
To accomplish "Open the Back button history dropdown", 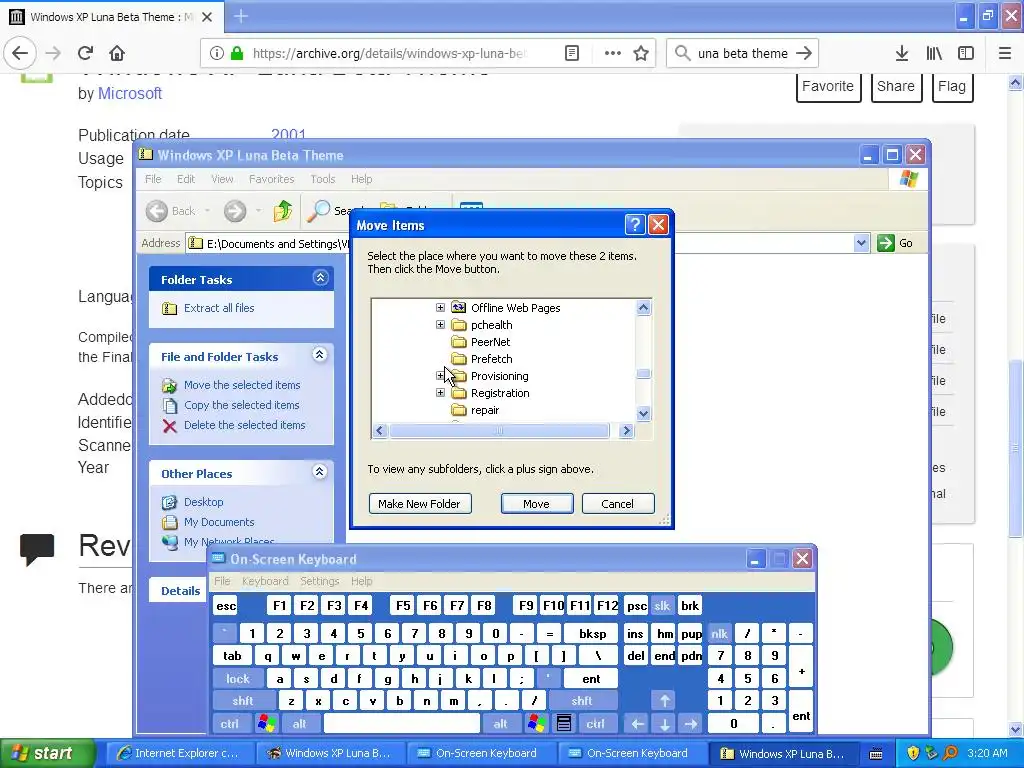I will click(x=207, y=210).
